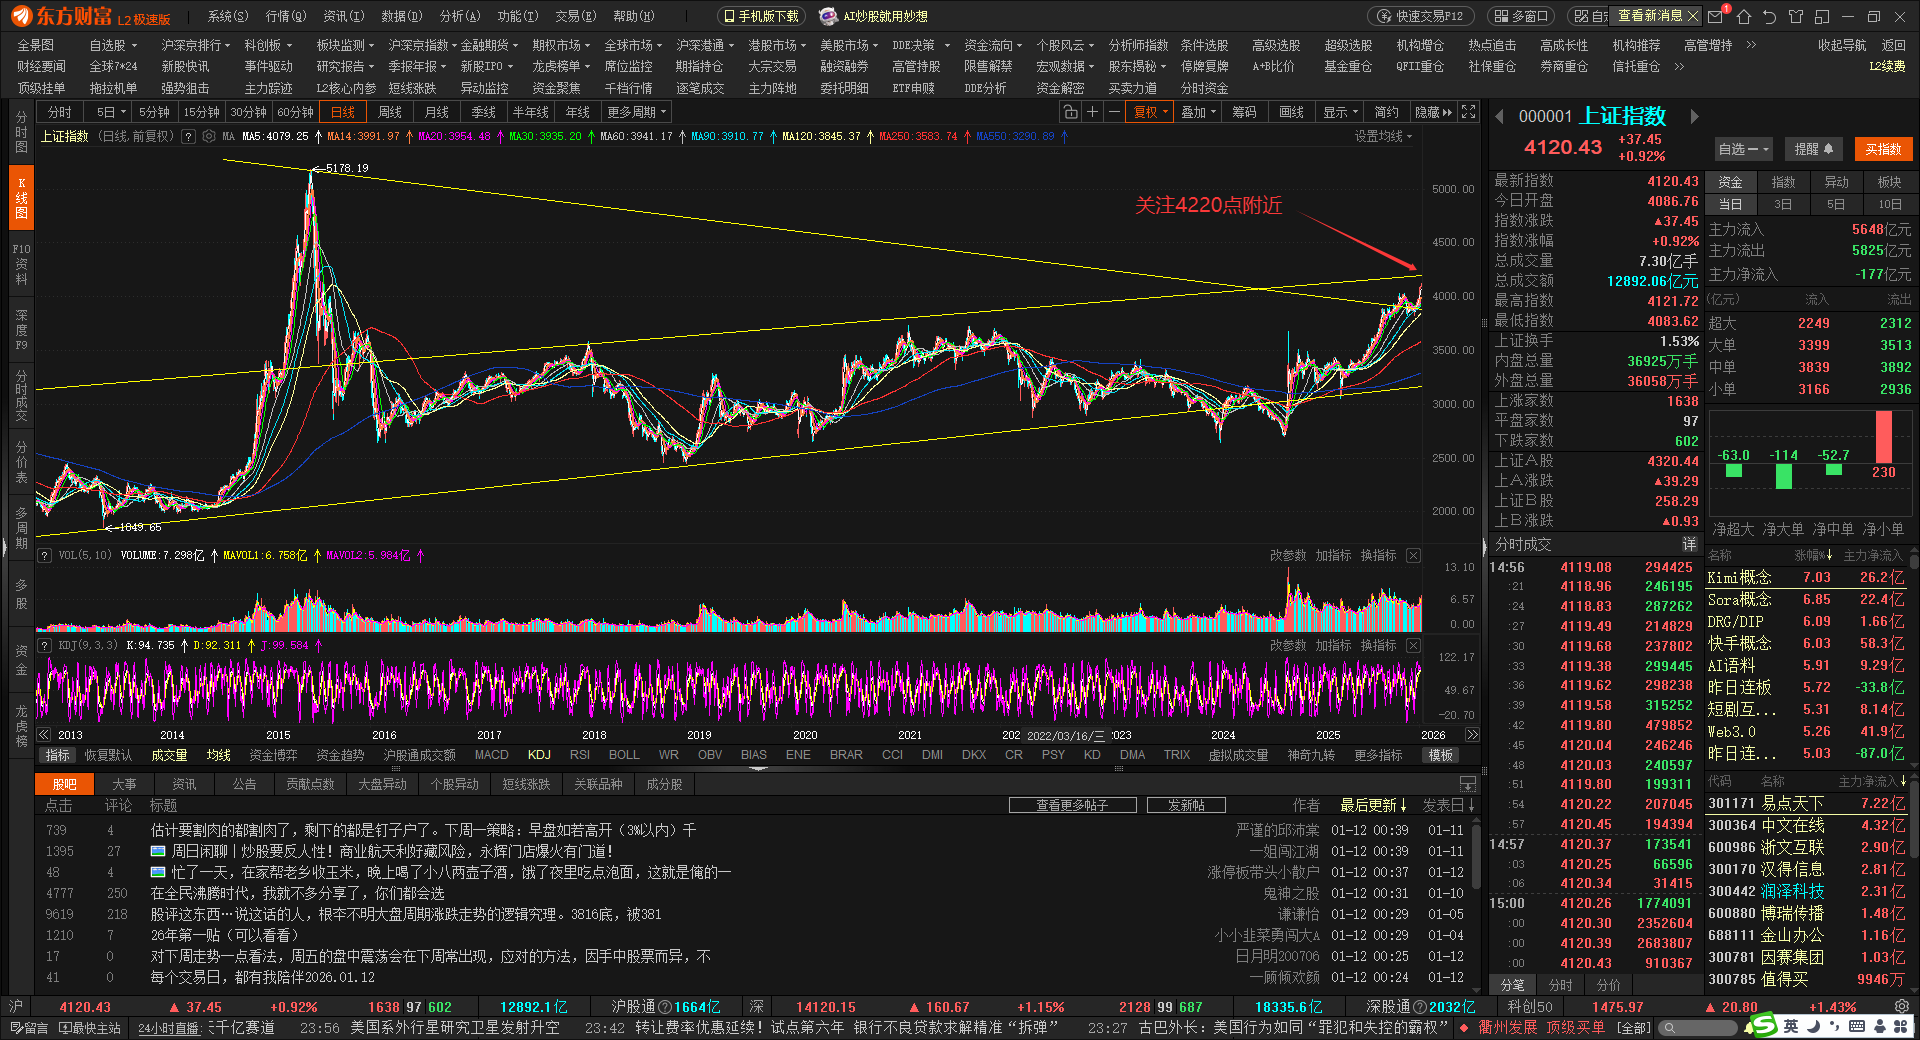Open the 设置均线 dropdown
Image resolution: width=1920 pixels, height=1040 pixels.
[1383, 136]
